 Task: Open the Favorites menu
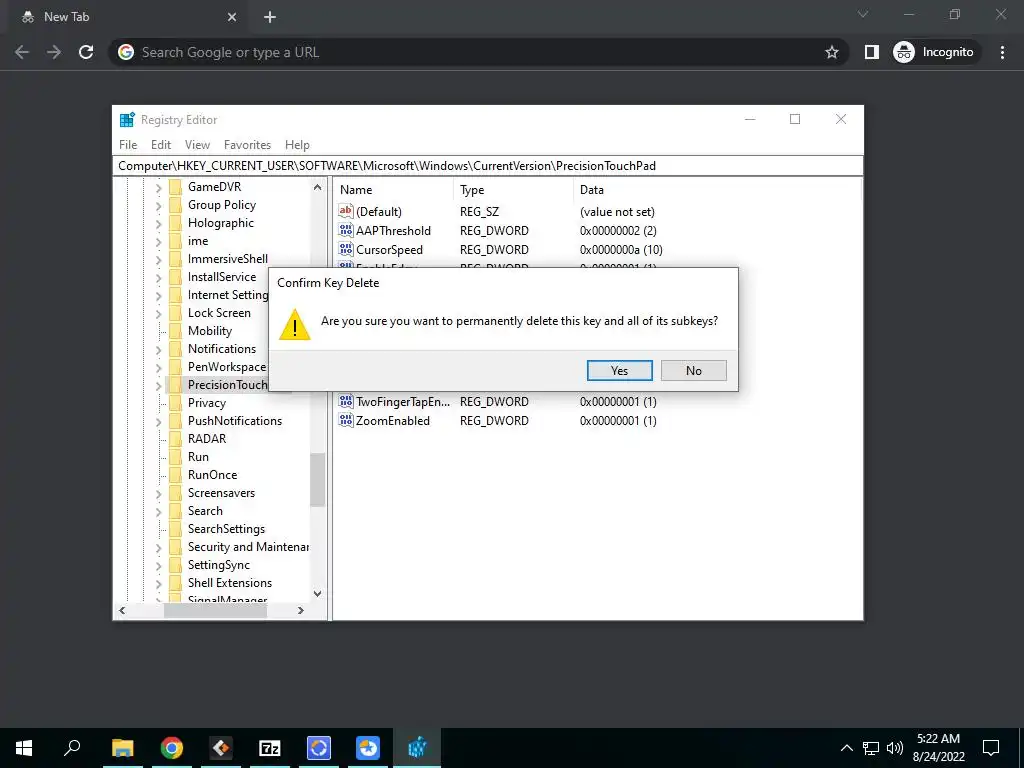tap(247, 145)
